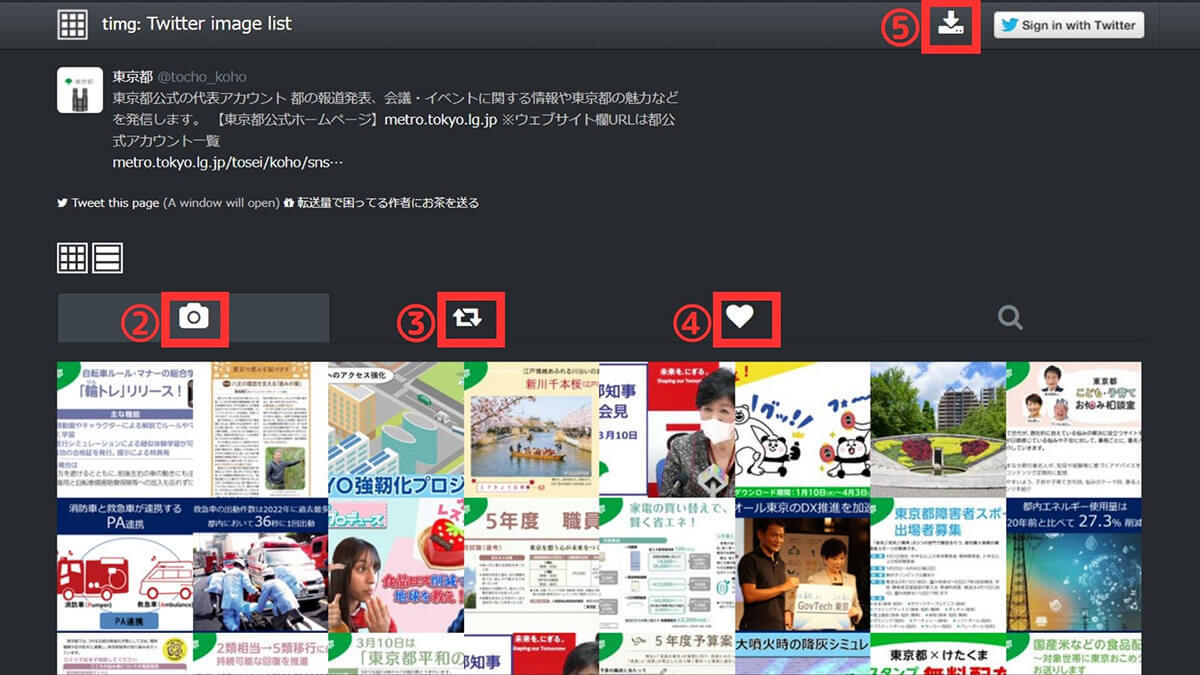1200x675 pixels.
Task: Open the masked governor press conference thumbnail
Action: click(x=667, y=429)
